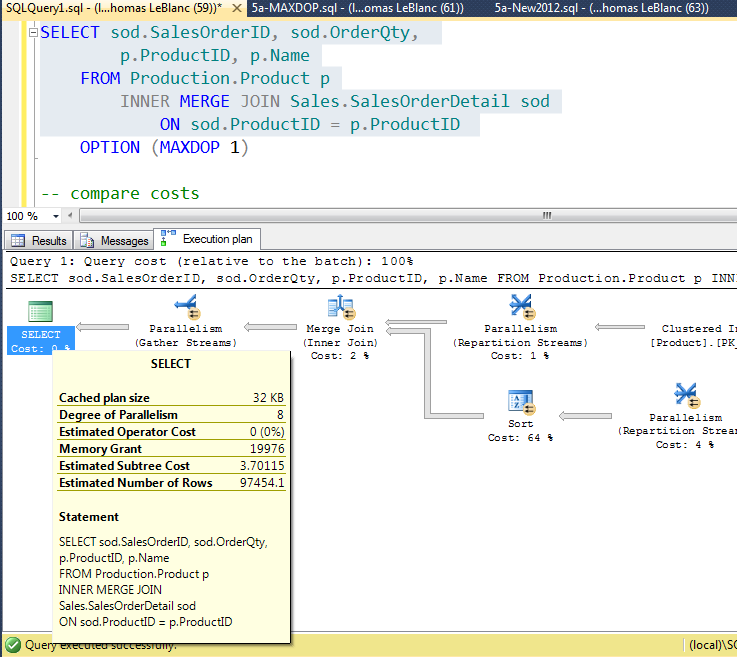Open the 100 % zoom dropdown
The image size is (737, 657).
[55, 216]
